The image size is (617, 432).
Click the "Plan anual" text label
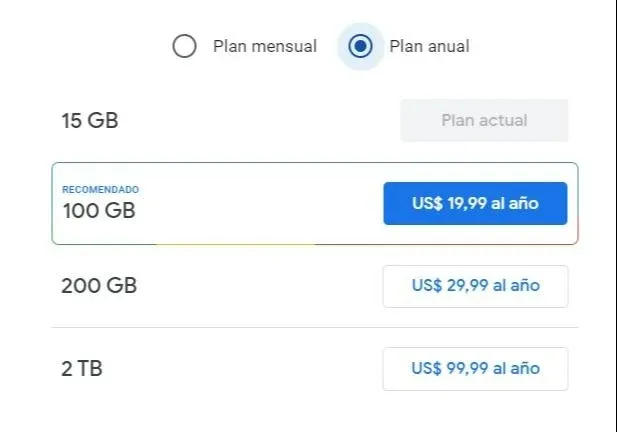429,46
